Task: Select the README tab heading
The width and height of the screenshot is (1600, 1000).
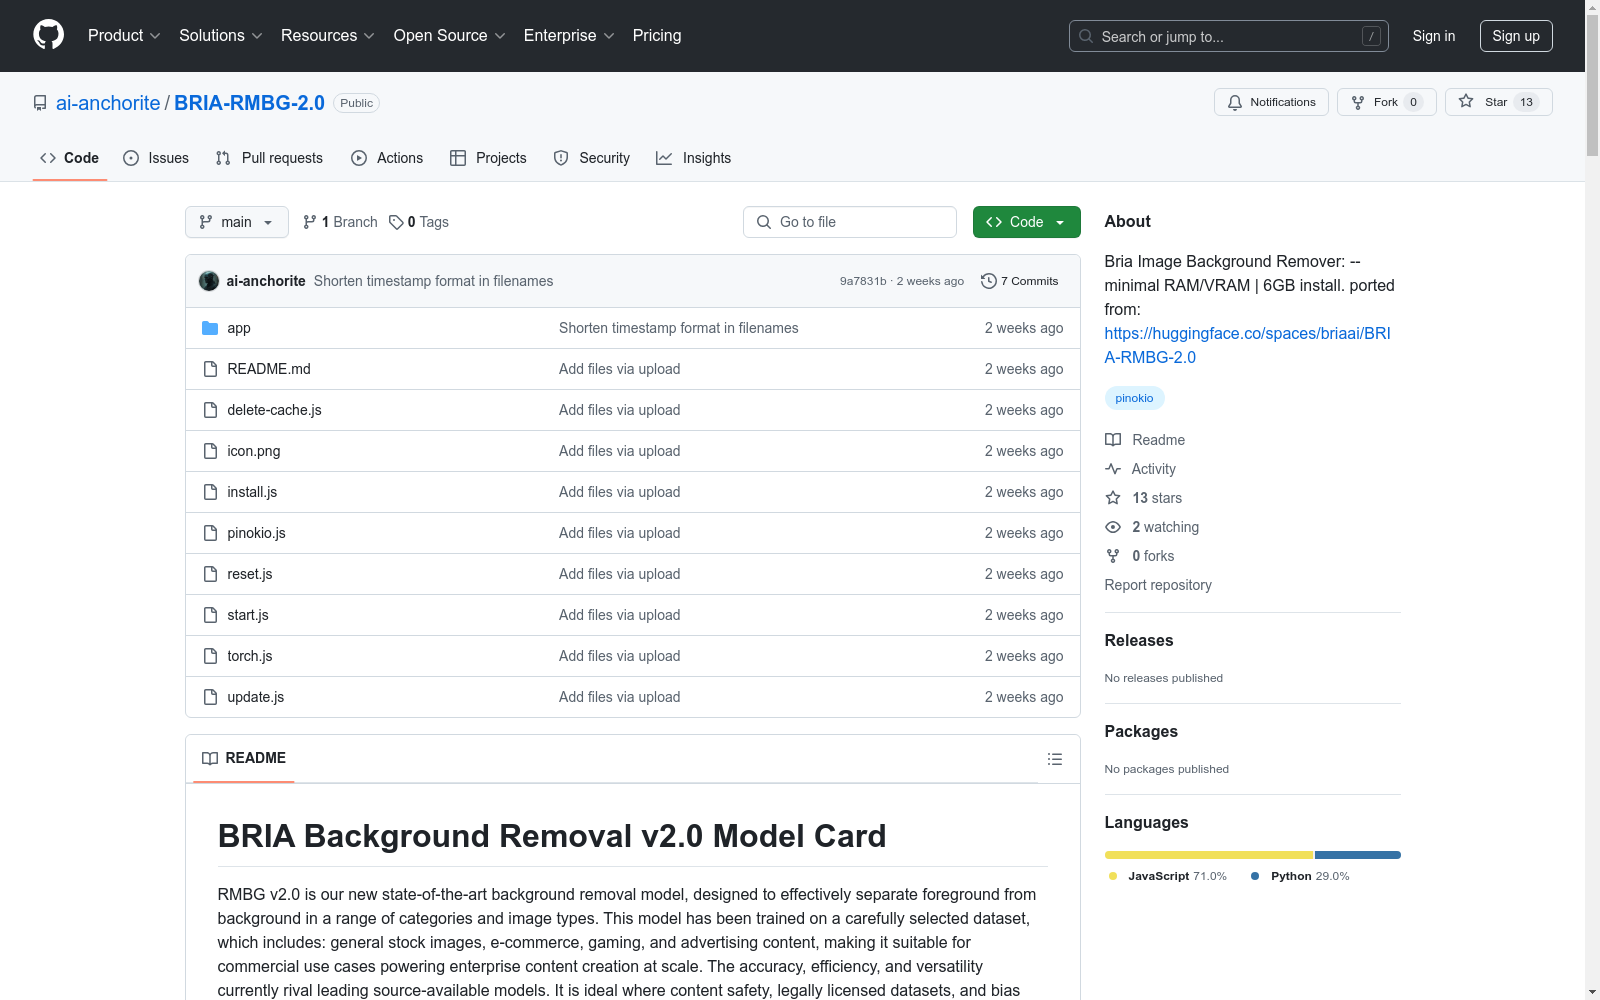Action: (244, 758)
